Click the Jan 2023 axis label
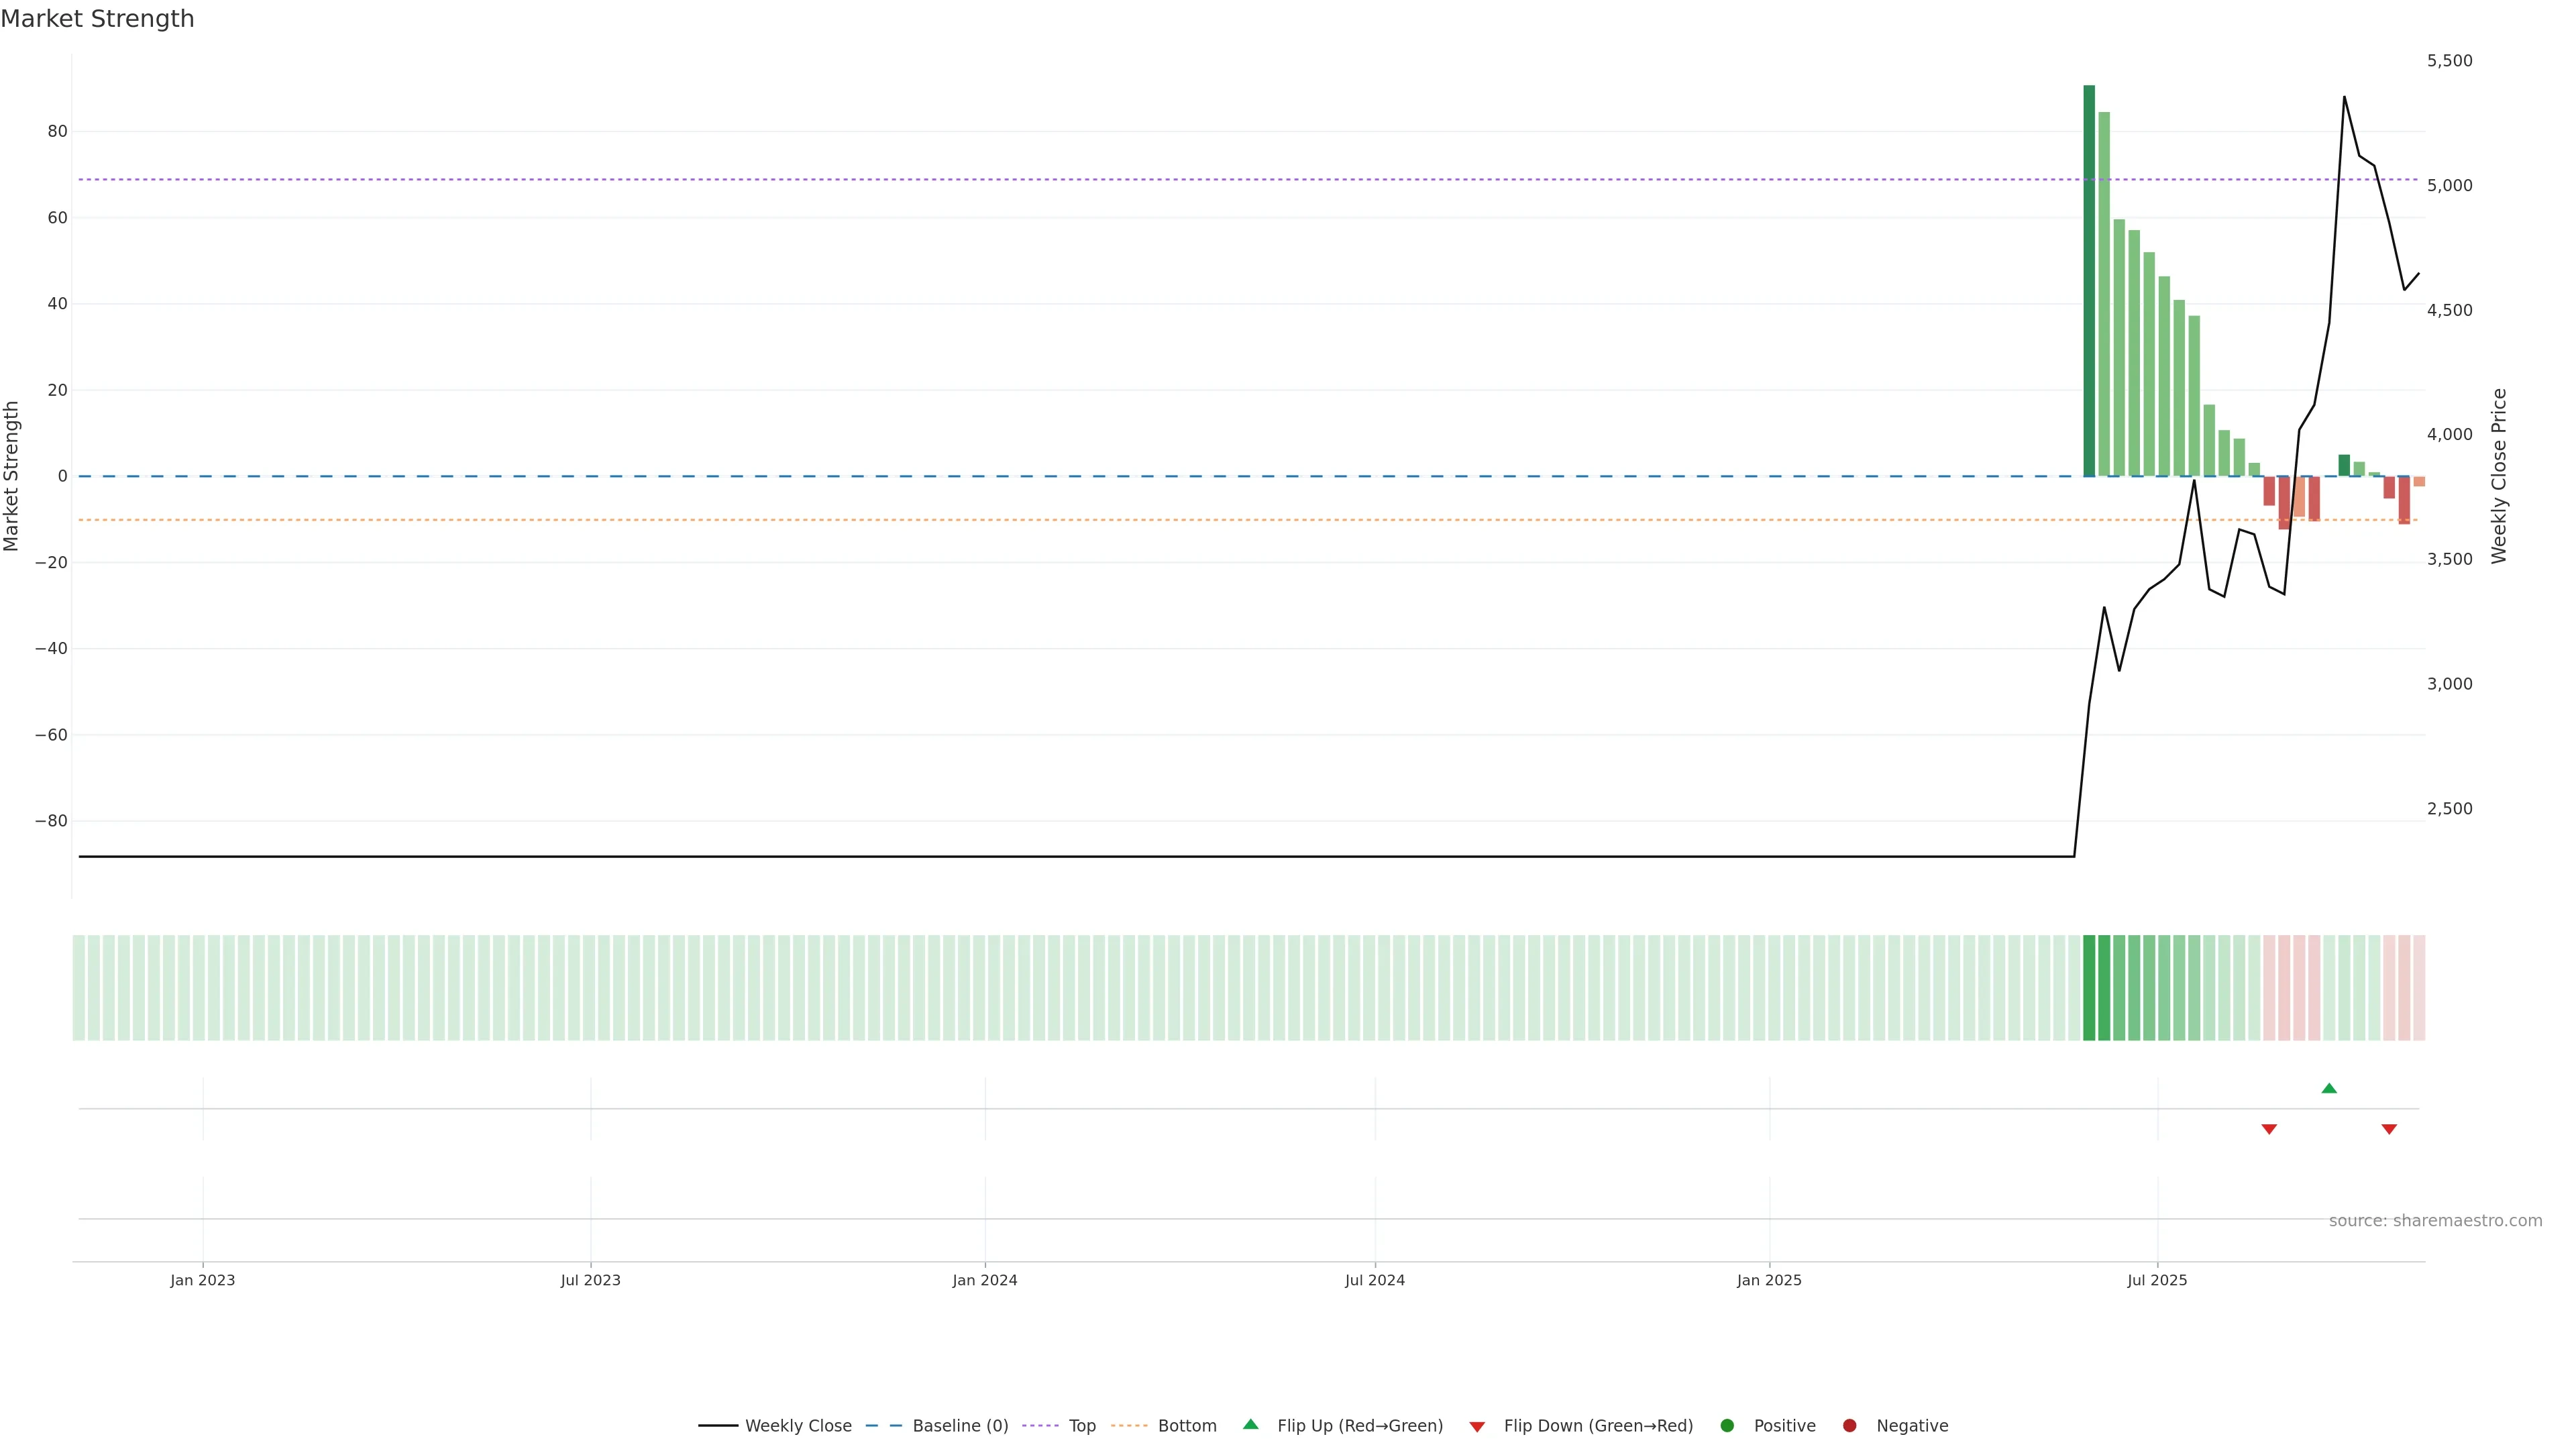The height and width of the screenshot is (1449, 2576). [x=202, y=1280]
